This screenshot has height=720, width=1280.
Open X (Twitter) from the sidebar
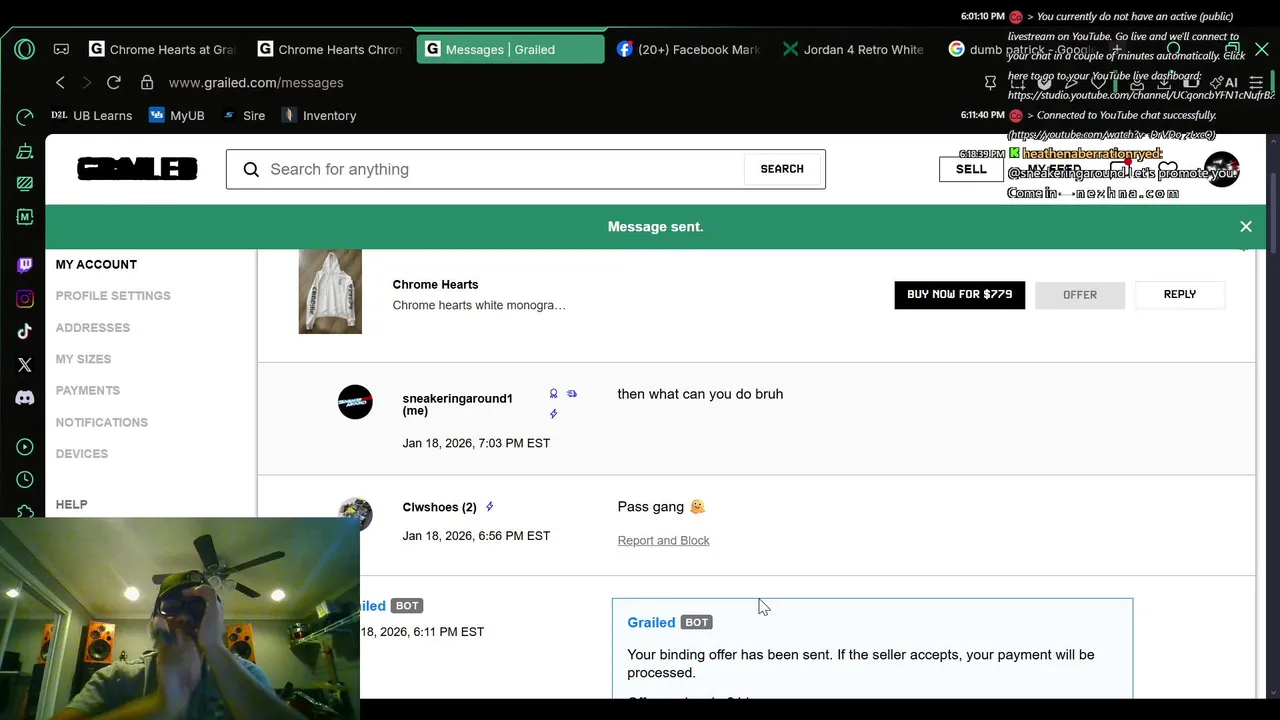point(25,365)
